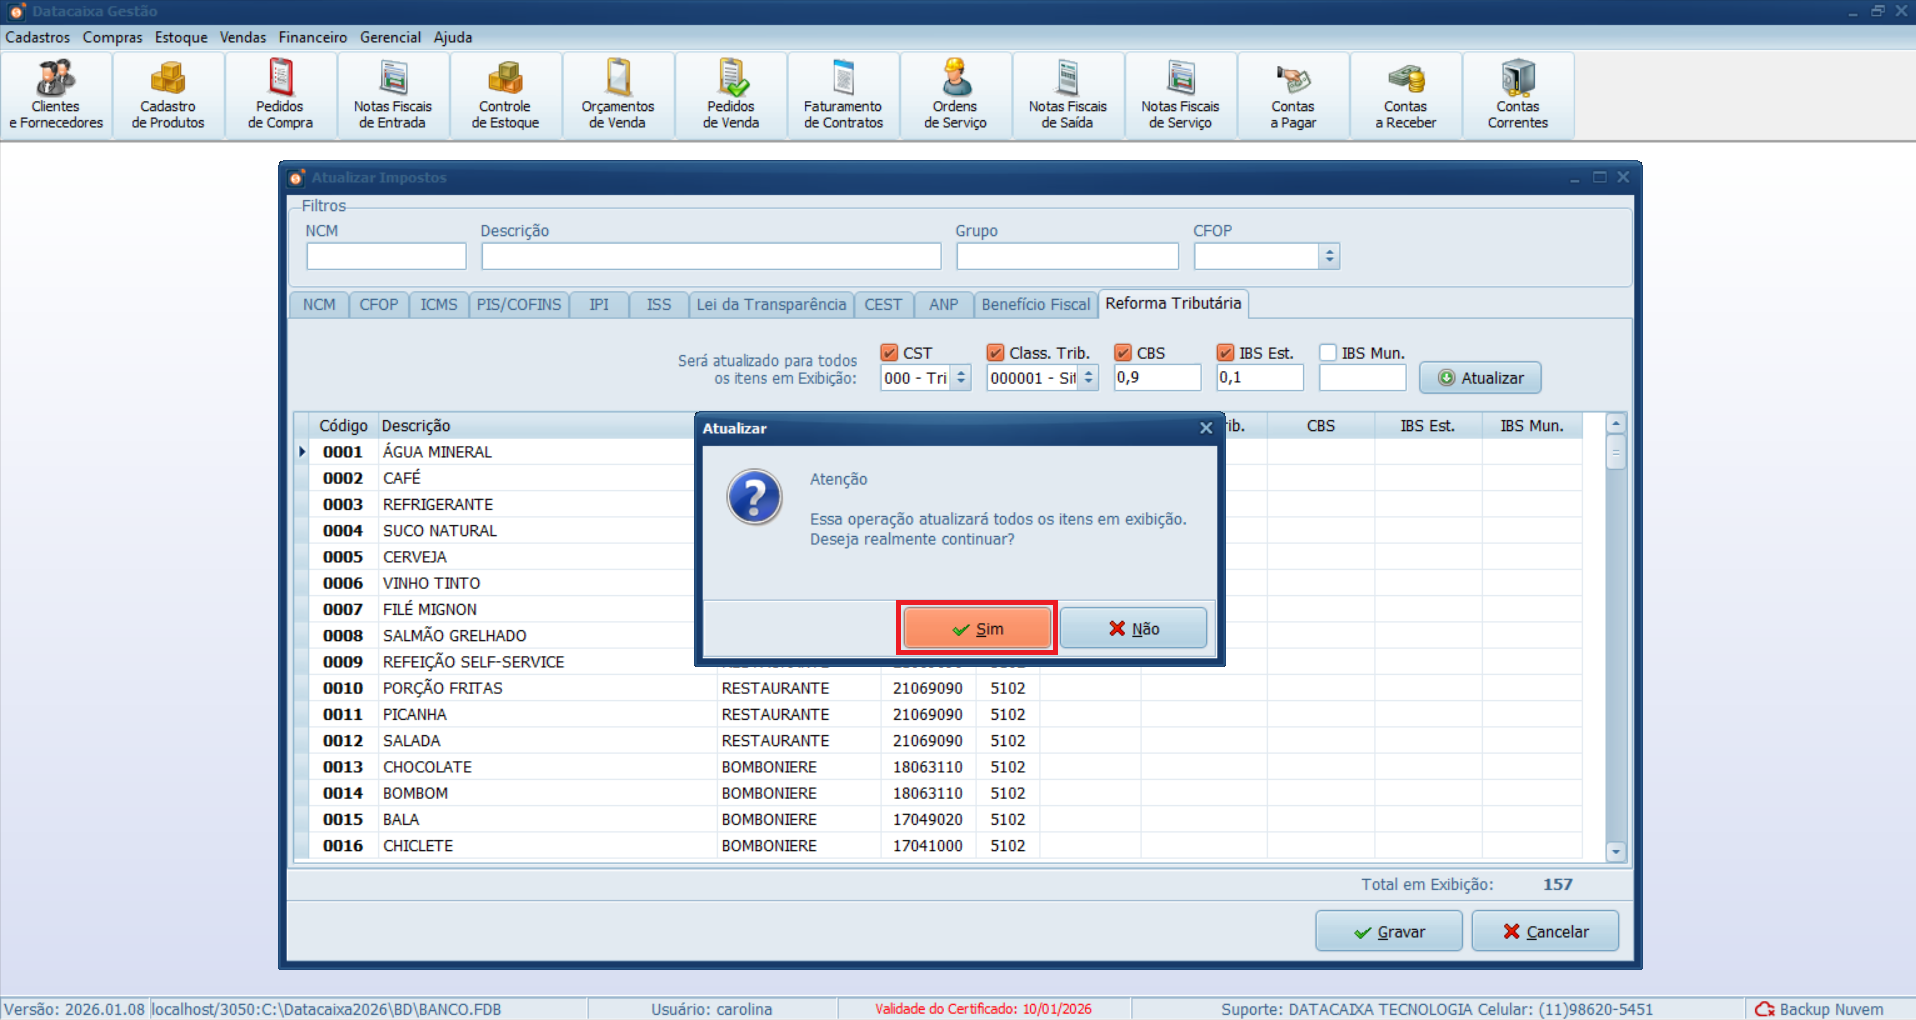Image resolution: width=1916 pixels, height=1020 pixels.
Task: Confirm with the Sim button
Action: (977, 629)
